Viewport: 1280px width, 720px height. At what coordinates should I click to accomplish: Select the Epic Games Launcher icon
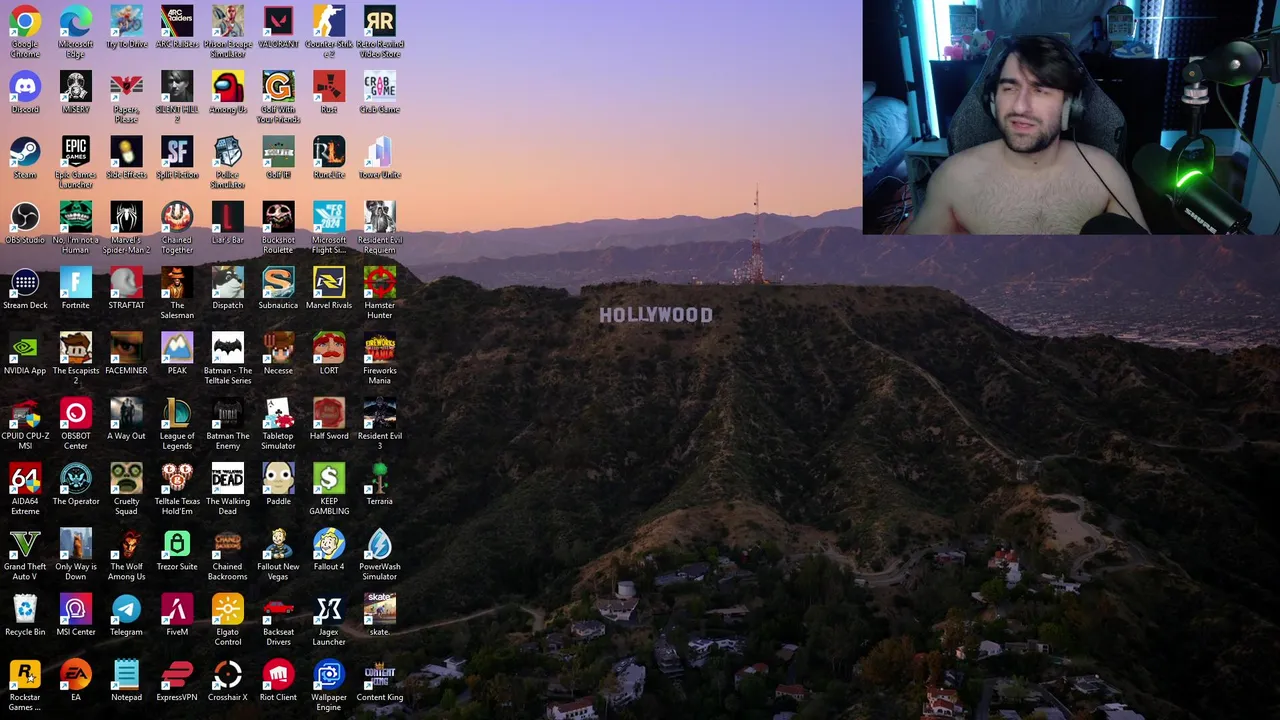tap(76, 152)
